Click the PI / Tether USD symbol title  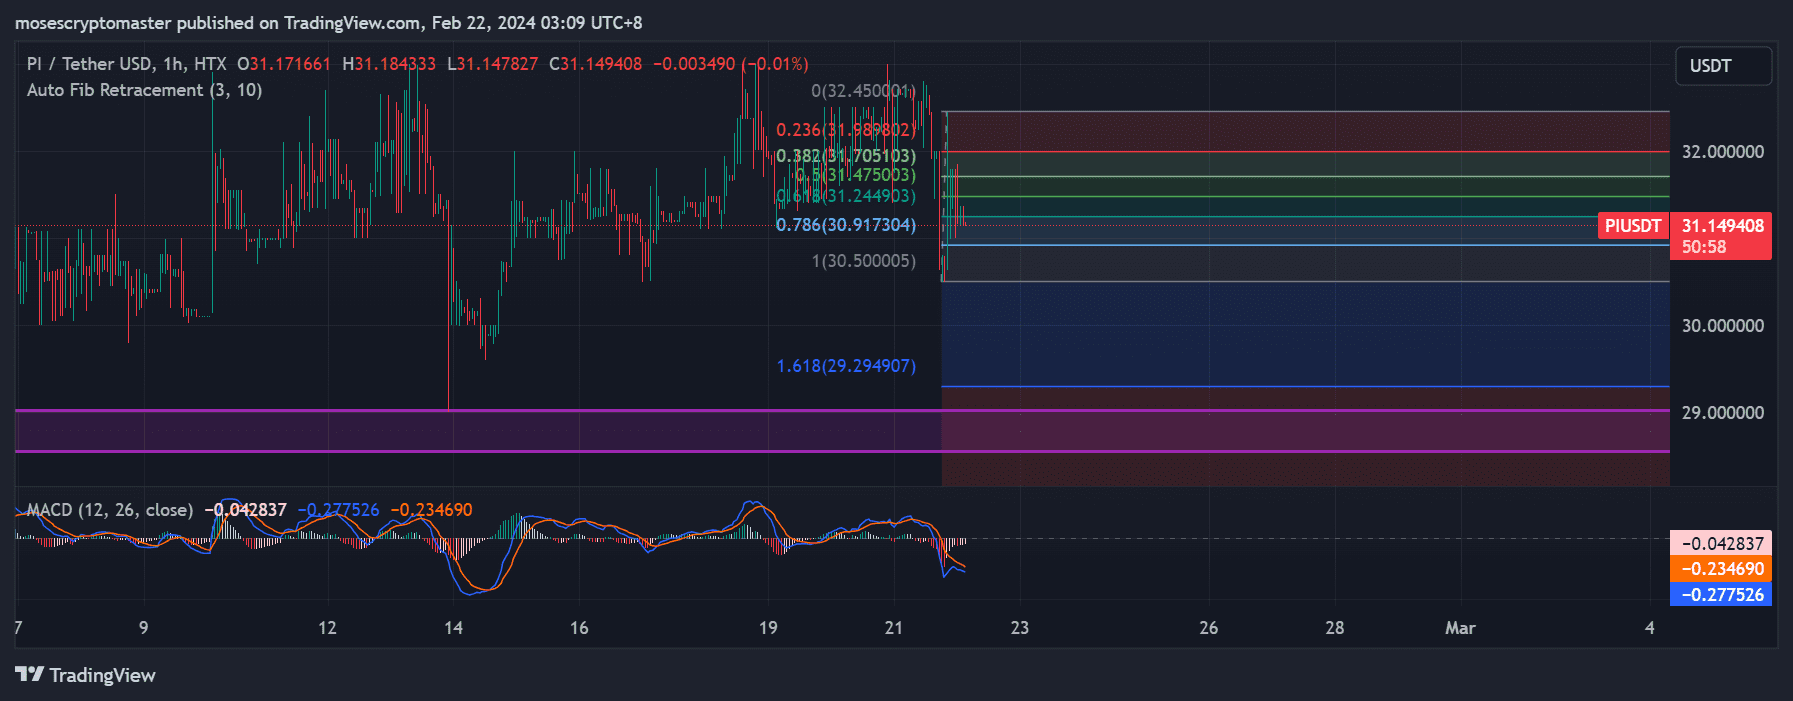click(x=90, y=64)
